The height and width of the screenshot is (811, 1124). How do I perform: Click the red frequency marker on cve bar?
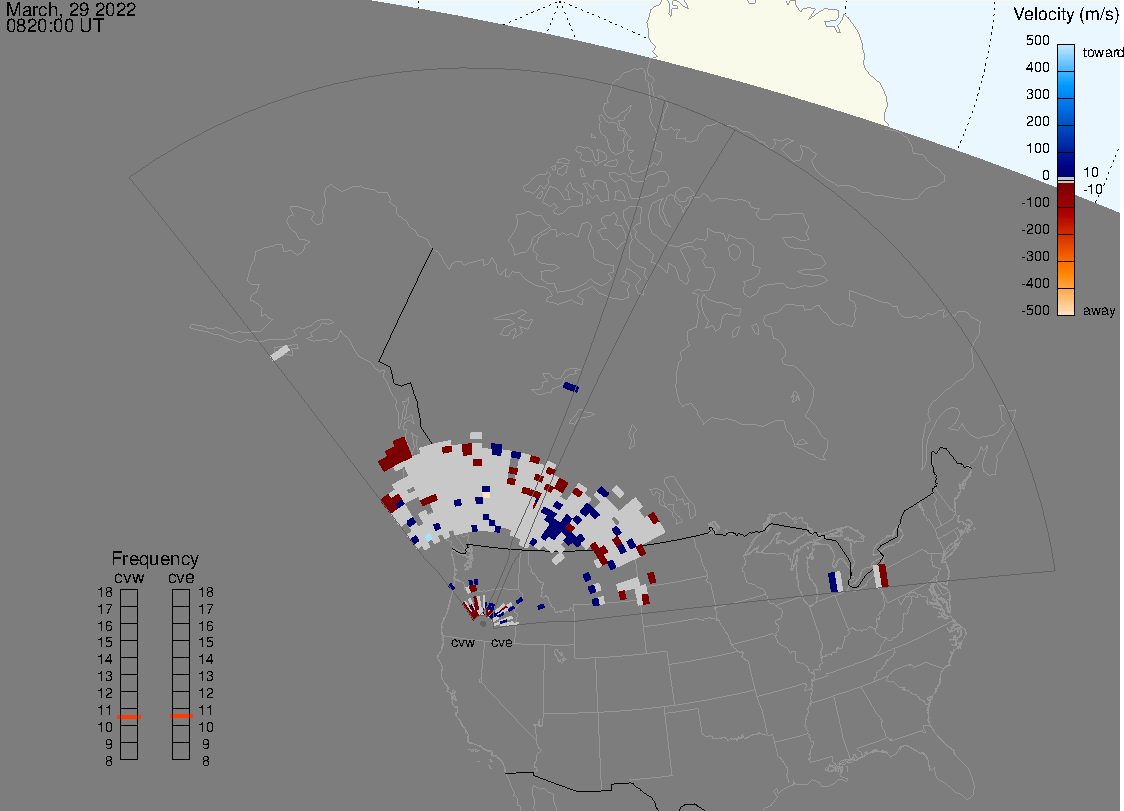(x=181, y=716)
